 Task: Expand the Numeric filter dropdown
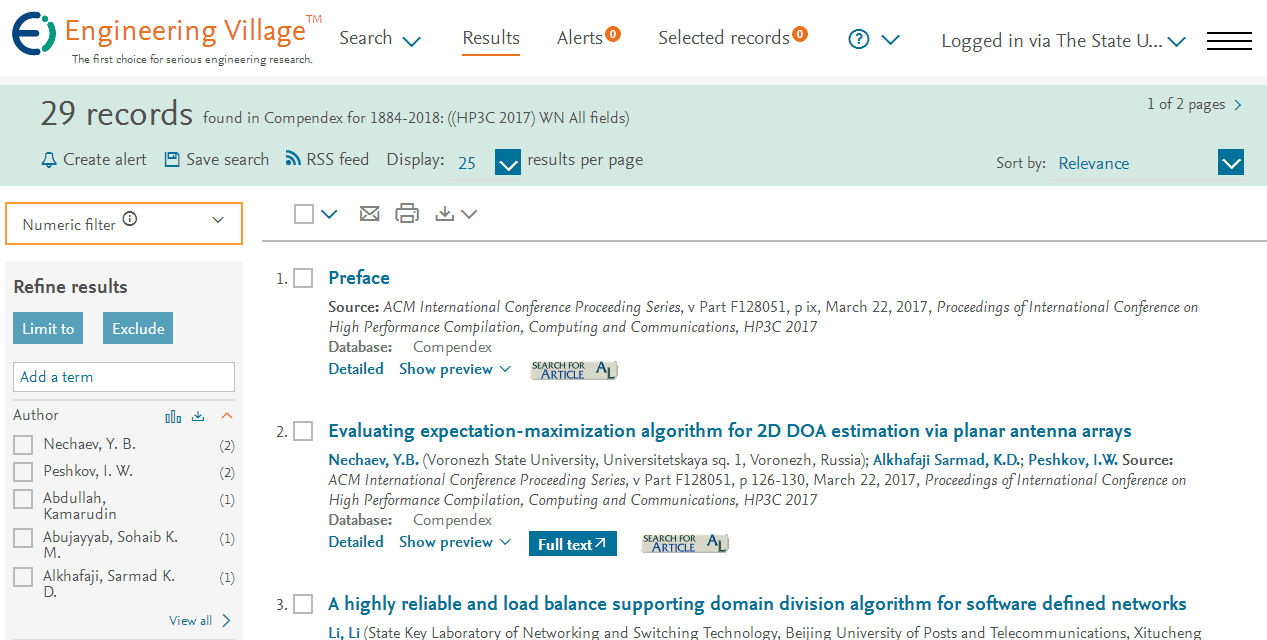point(124,223)
